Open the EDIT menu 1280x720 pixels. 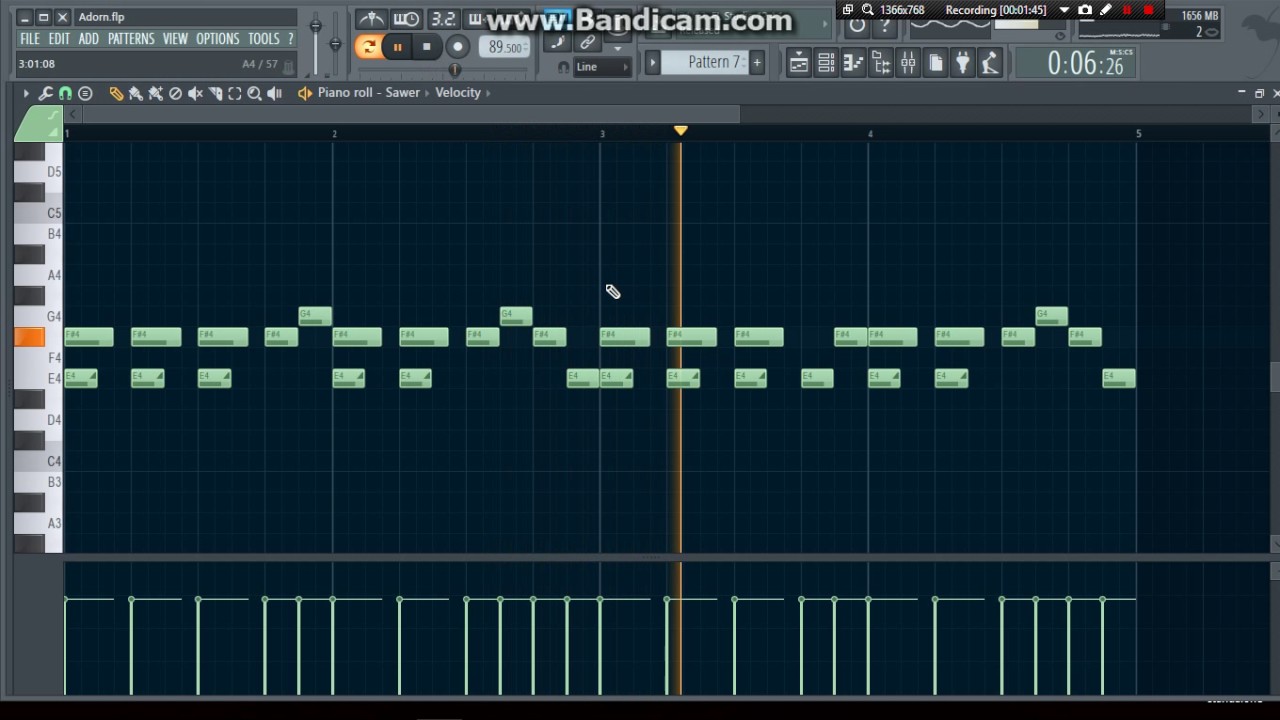[x=59, y=39]
